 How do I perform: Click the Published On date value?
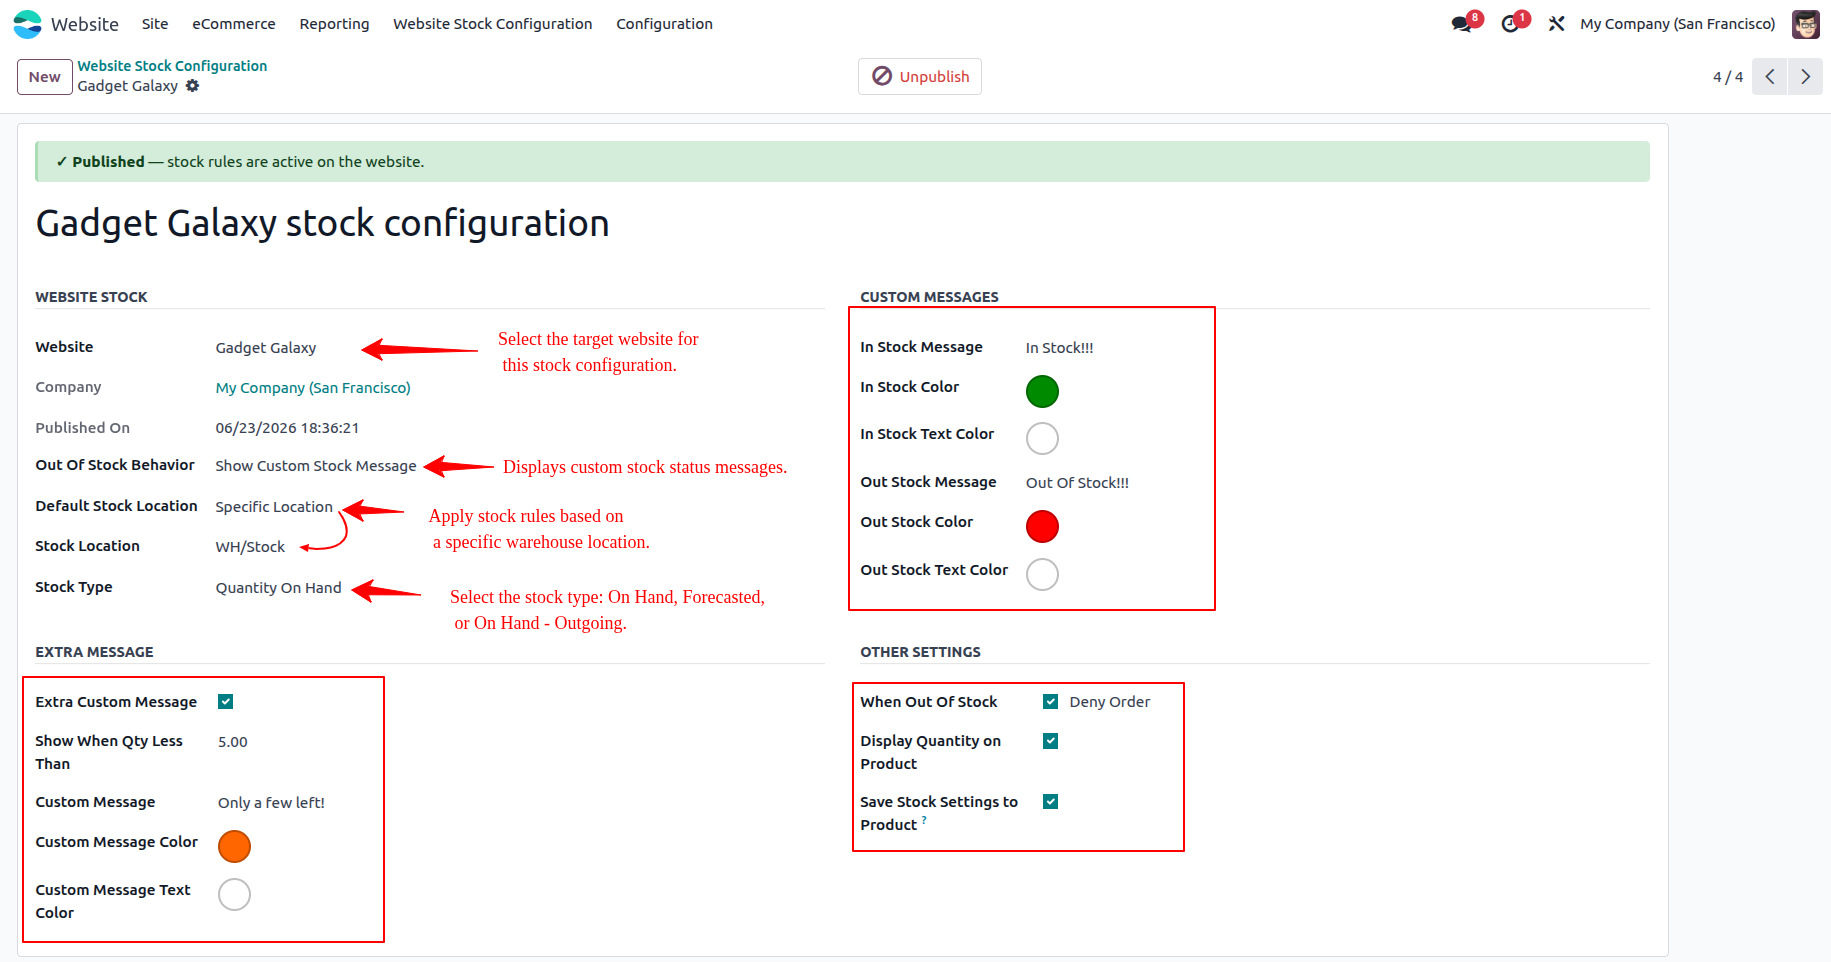[x=287, y=428]
